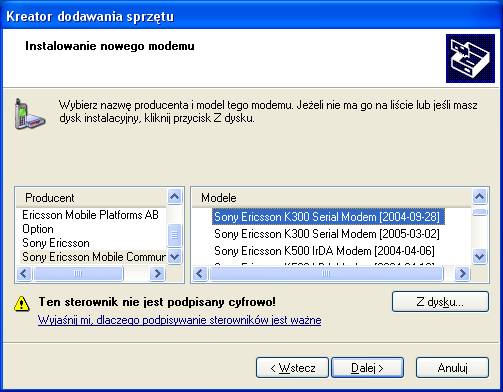Click the Producent list right arrow
This screenshot has height=392, width=503.
[x=157, y=274]
